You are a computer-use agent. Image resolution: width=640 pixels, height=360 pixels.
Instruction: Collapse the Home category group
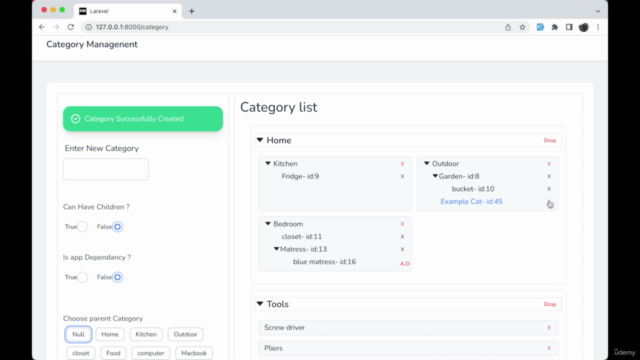(260, 140)
